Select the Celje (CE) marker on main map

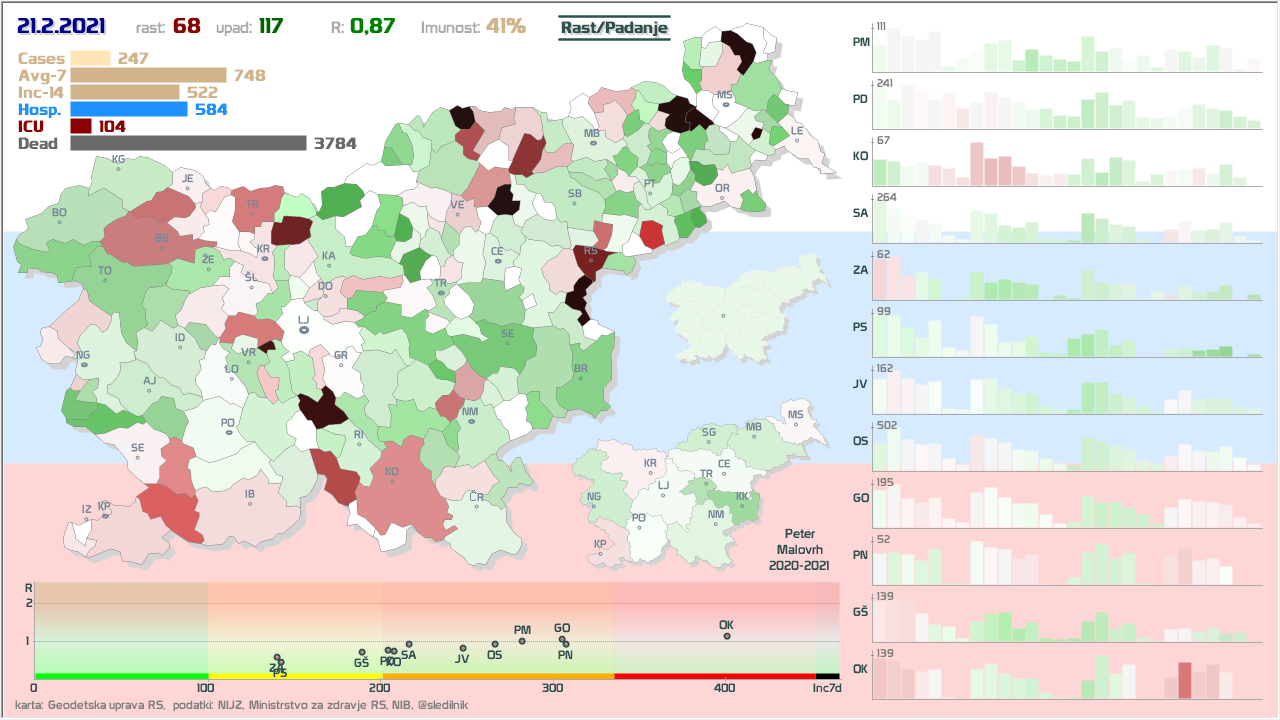(497, 261)
